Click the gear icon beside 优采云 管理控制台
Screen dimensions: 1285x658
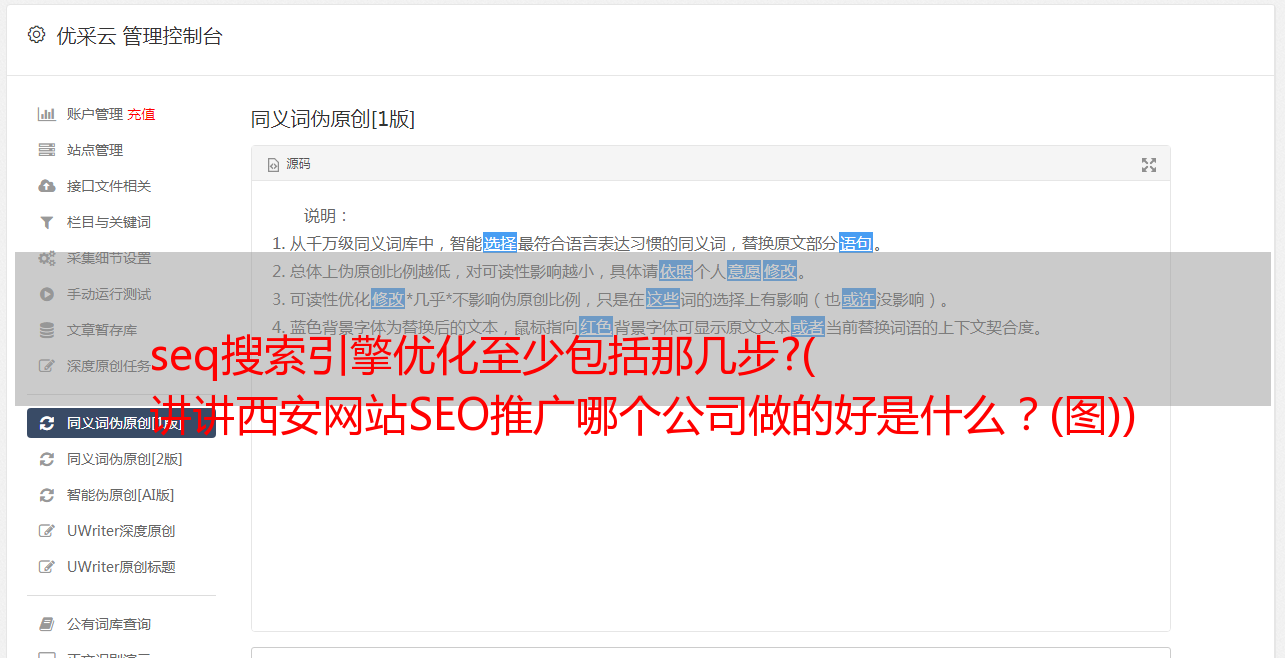(36, 35)
